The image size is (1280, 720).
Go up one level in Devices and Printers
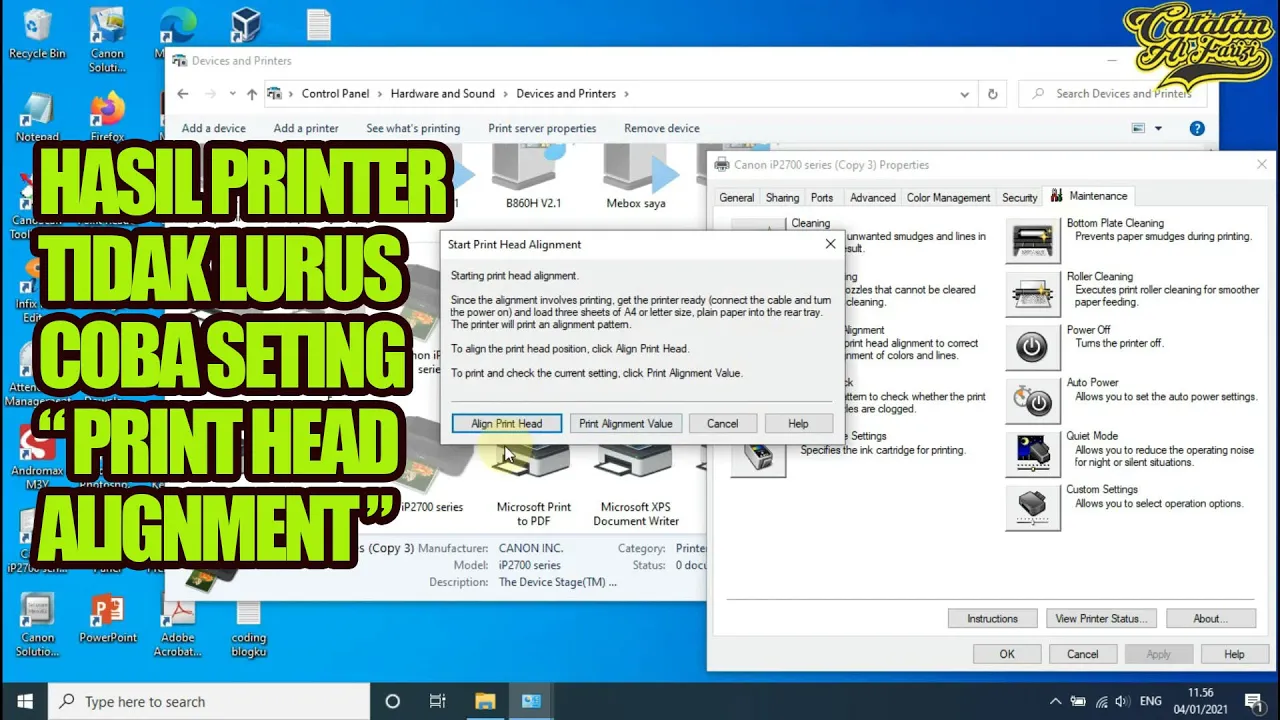[252, 94]
